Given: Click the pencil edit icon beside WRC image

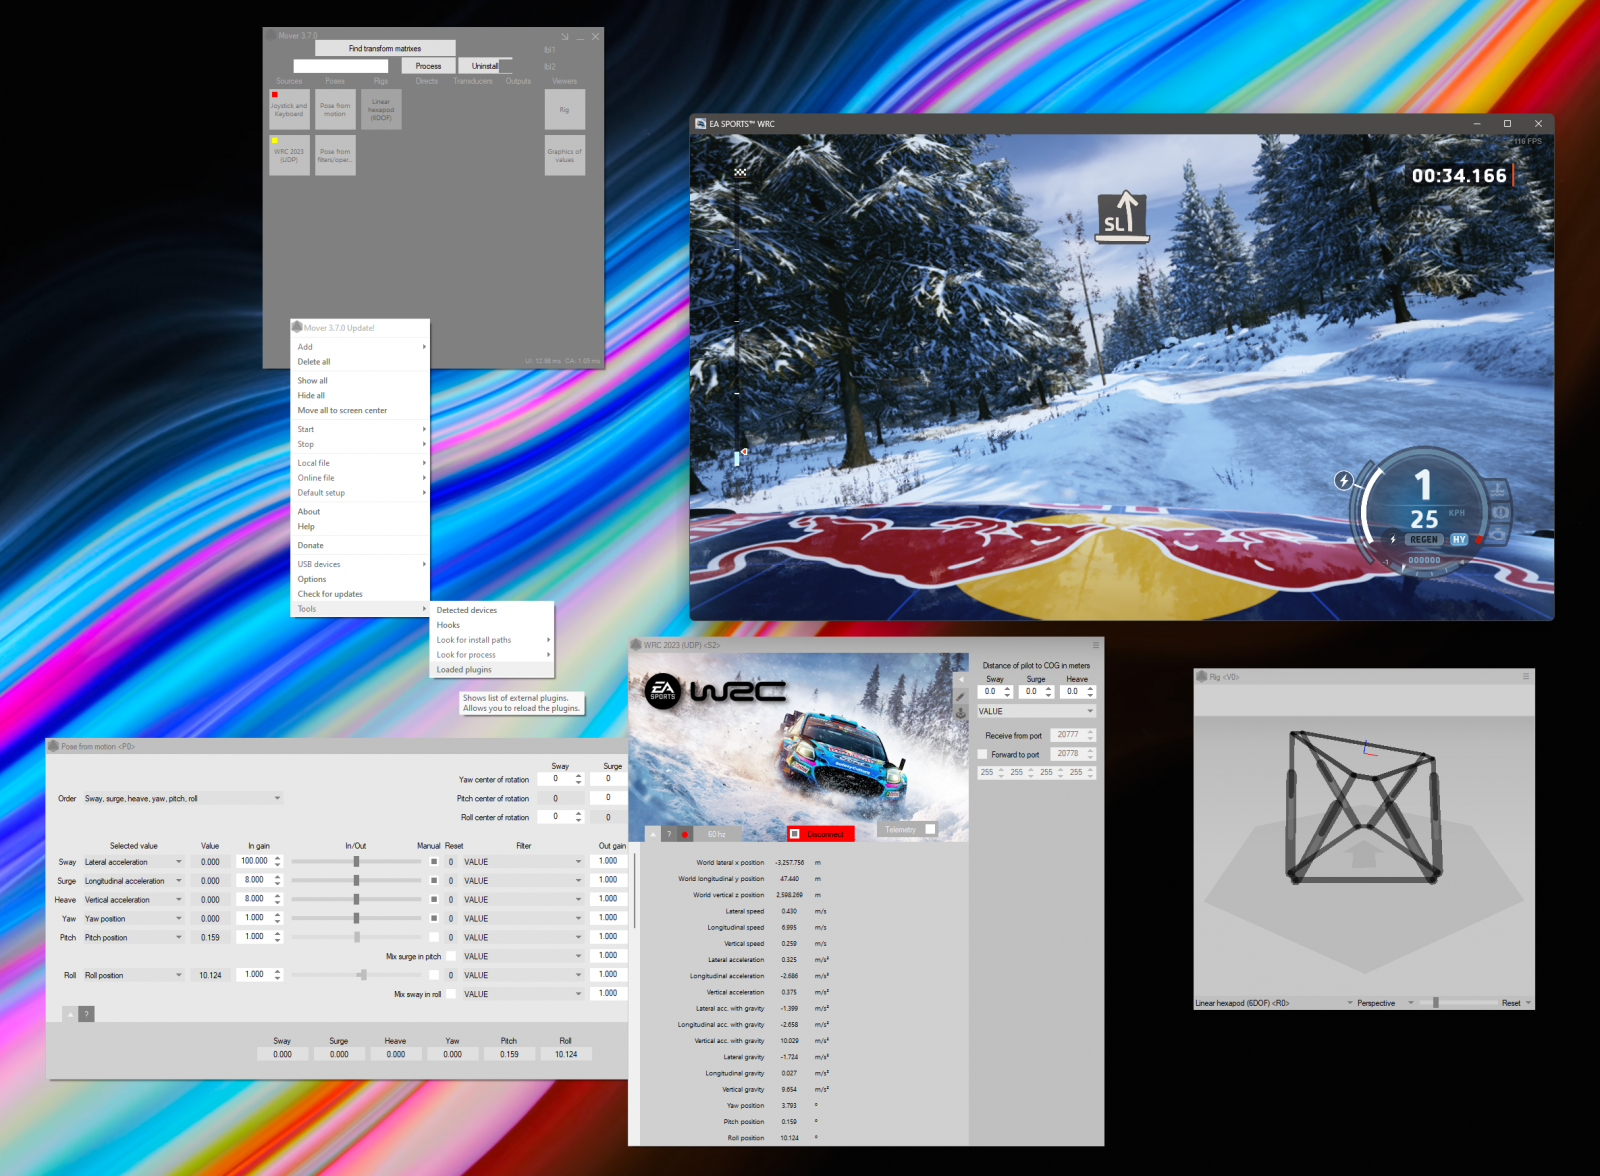Looking at the screenshot, I should tap(961, 696).
